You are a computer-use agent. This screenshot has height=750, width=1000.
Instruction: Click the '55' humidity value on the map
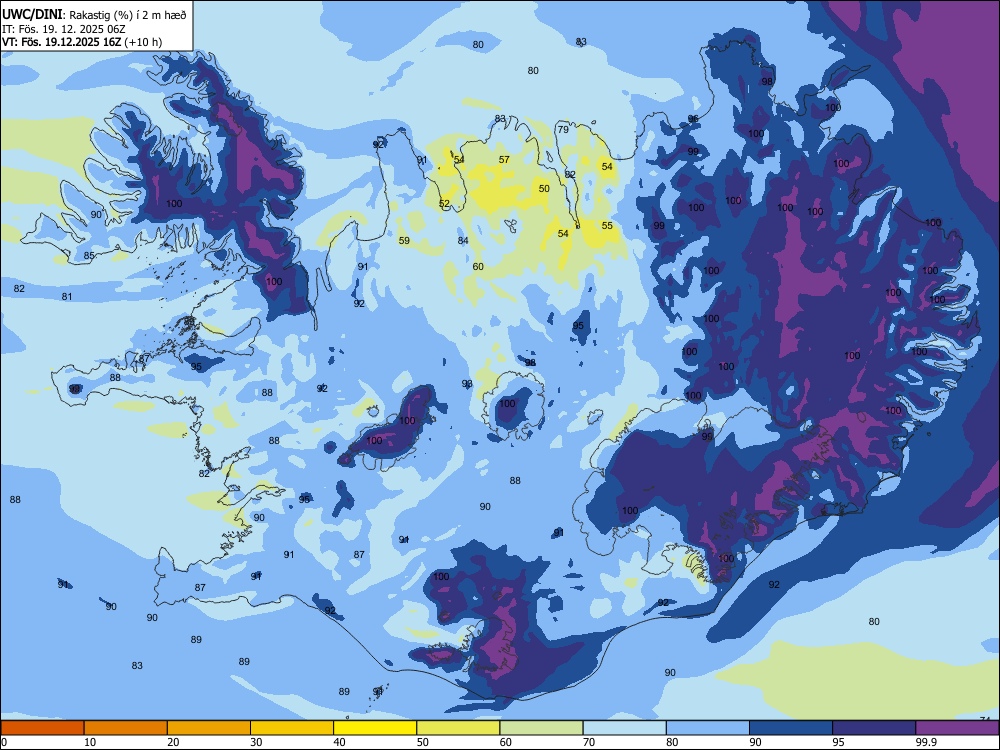pyautogui.click(x=607, y=226)
